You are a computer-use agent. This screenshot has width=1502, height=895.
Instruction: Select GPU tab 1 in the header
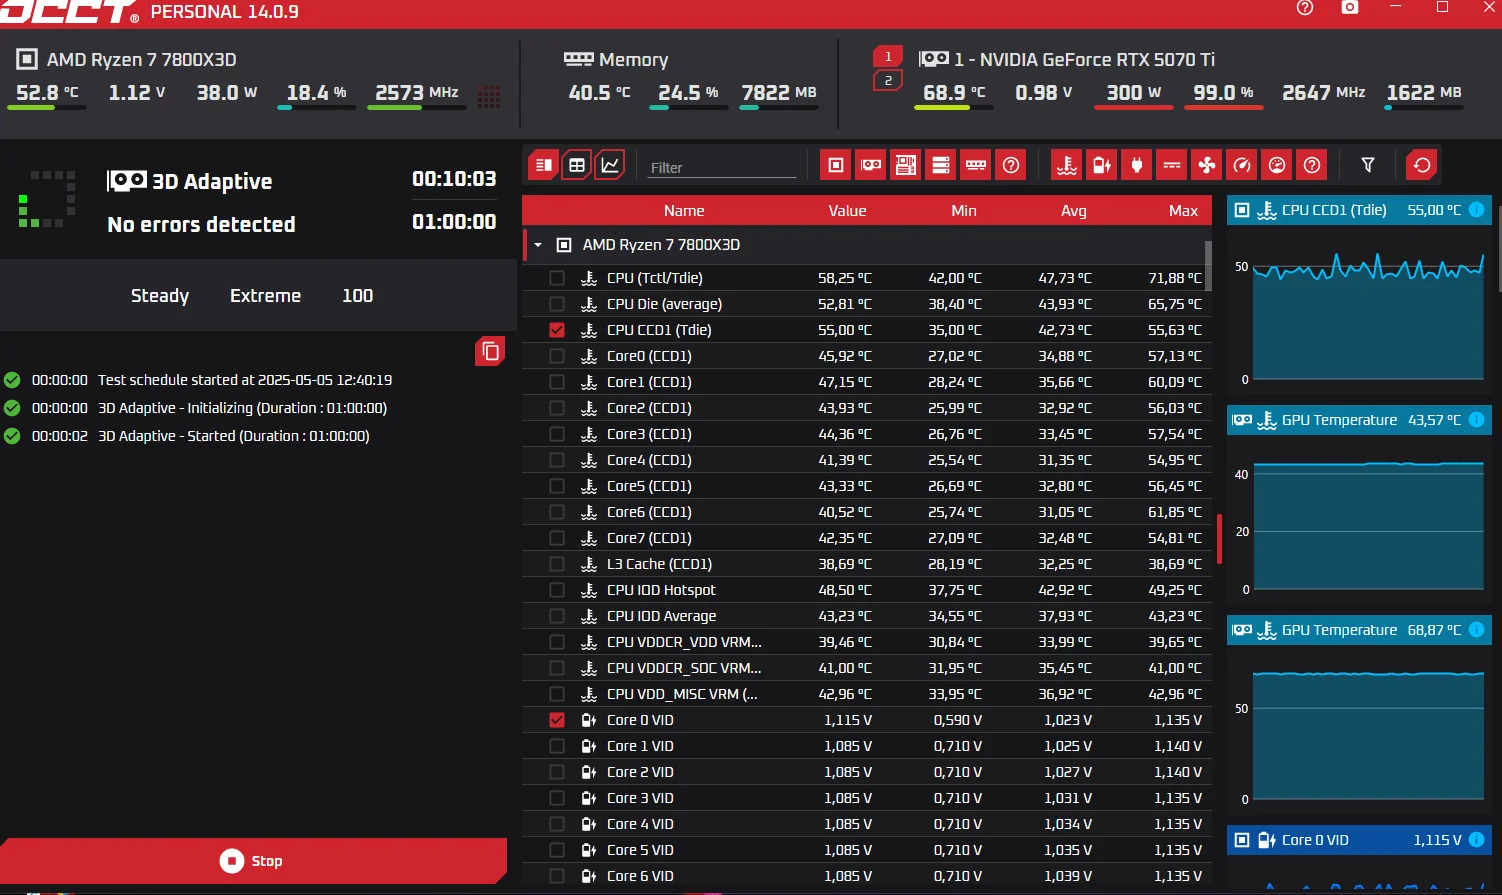[x=888, y=56]
